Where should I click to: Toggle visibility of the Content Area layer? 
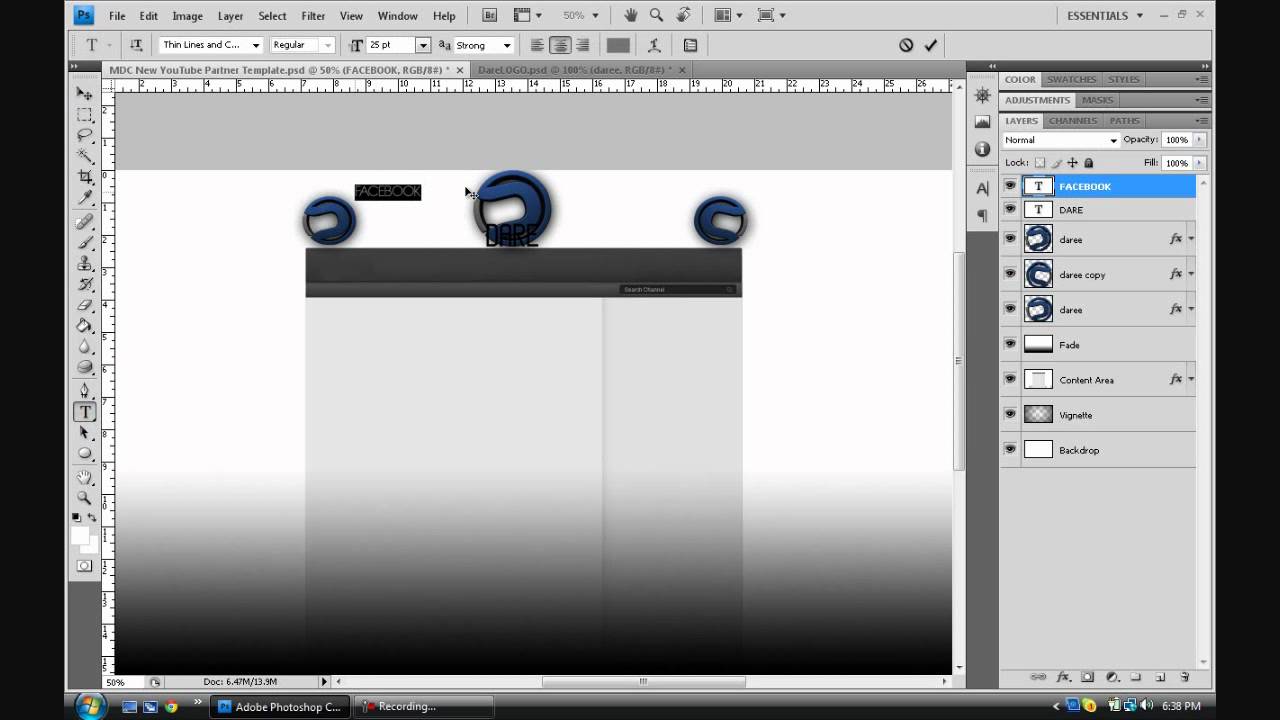tap(1010, 379)
